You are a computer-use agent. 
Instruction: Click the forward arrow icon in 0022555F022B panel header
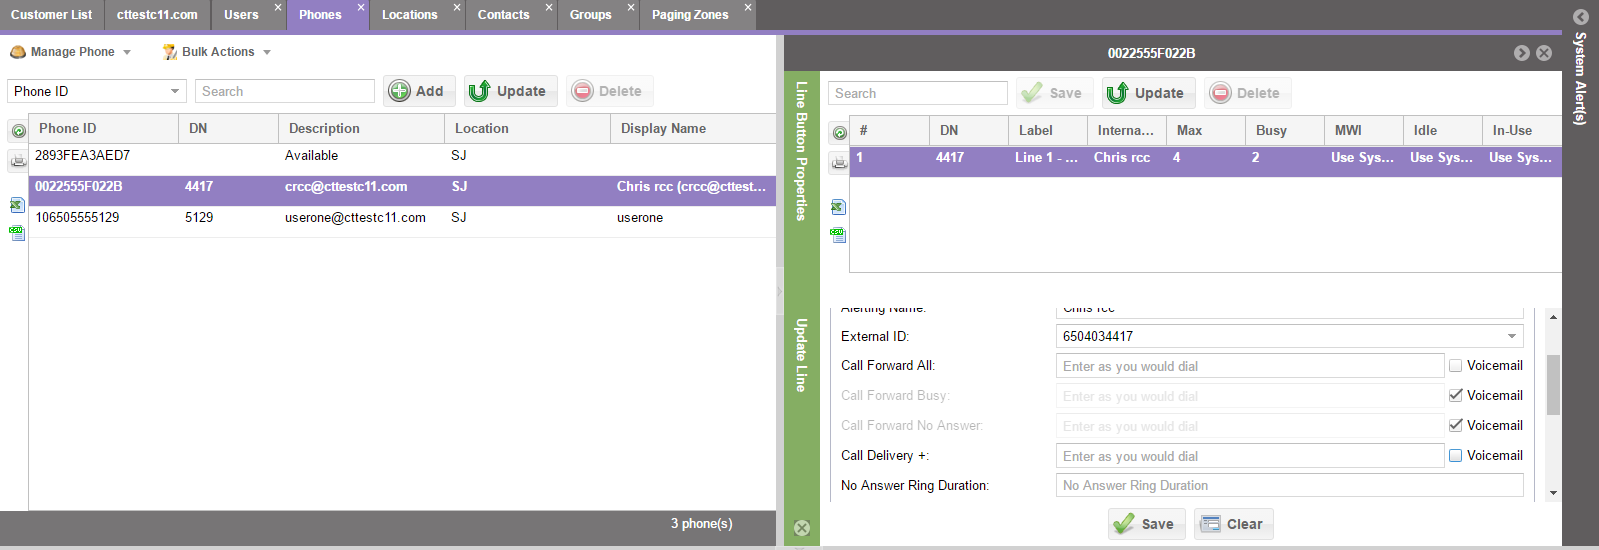click(1522, 53)
